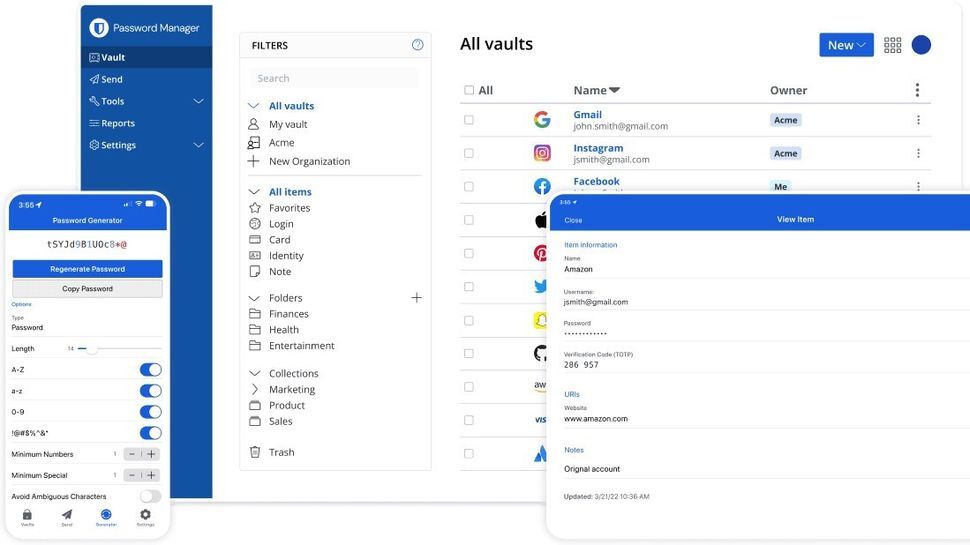Click the Acme organization icon

(254, 143)
